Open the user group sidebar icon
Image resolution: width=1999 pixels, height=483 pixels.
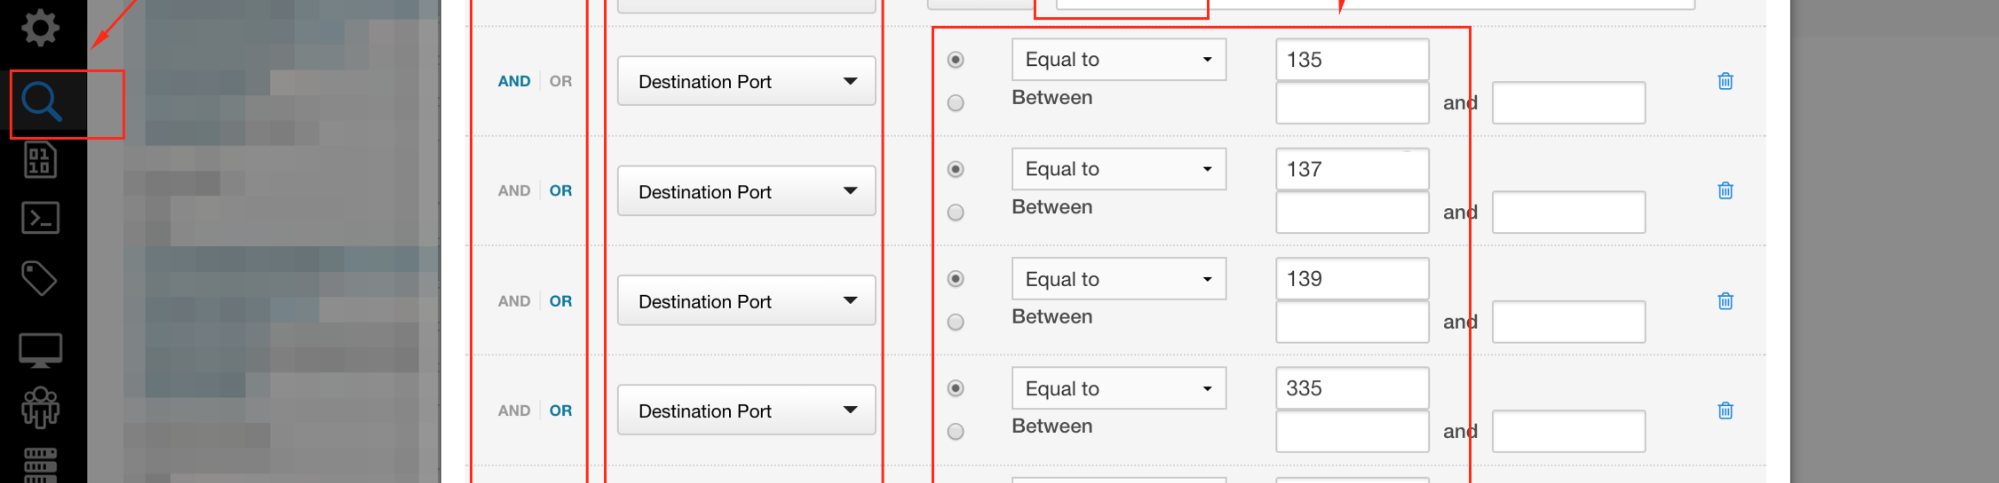pos(40,407)
